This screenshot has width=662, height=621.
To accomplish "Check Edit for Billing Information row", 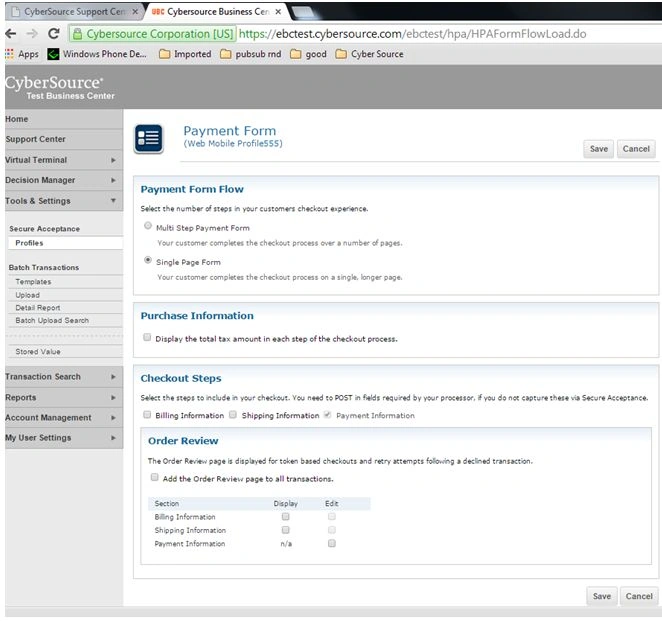I will point(332,516).
